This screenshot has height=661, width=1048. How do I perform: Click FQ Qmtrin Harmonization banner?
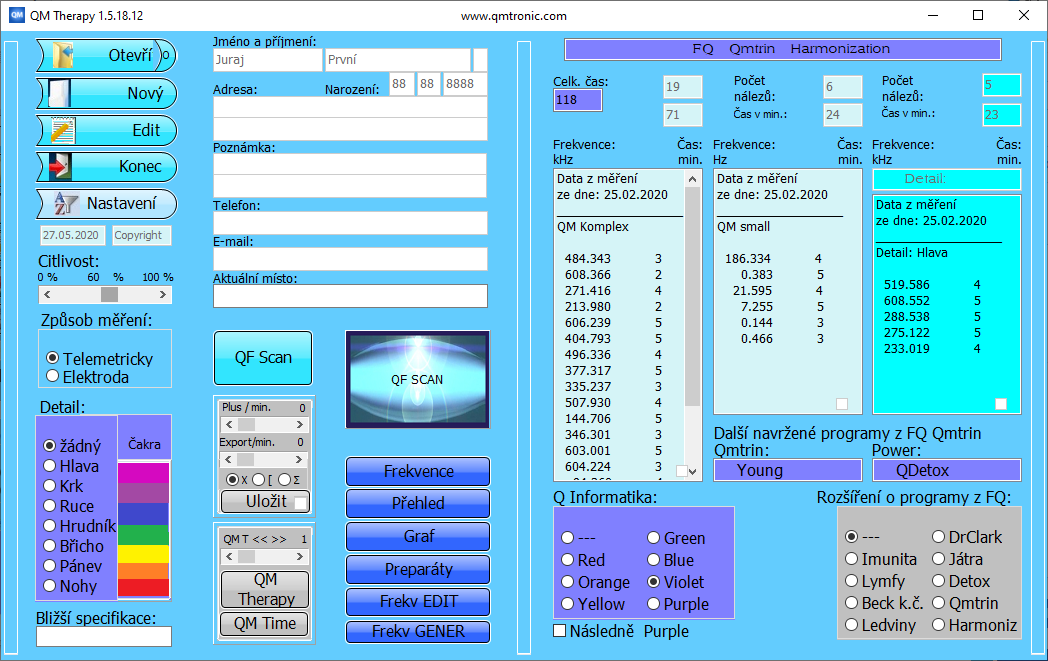(x=783, y=49)
